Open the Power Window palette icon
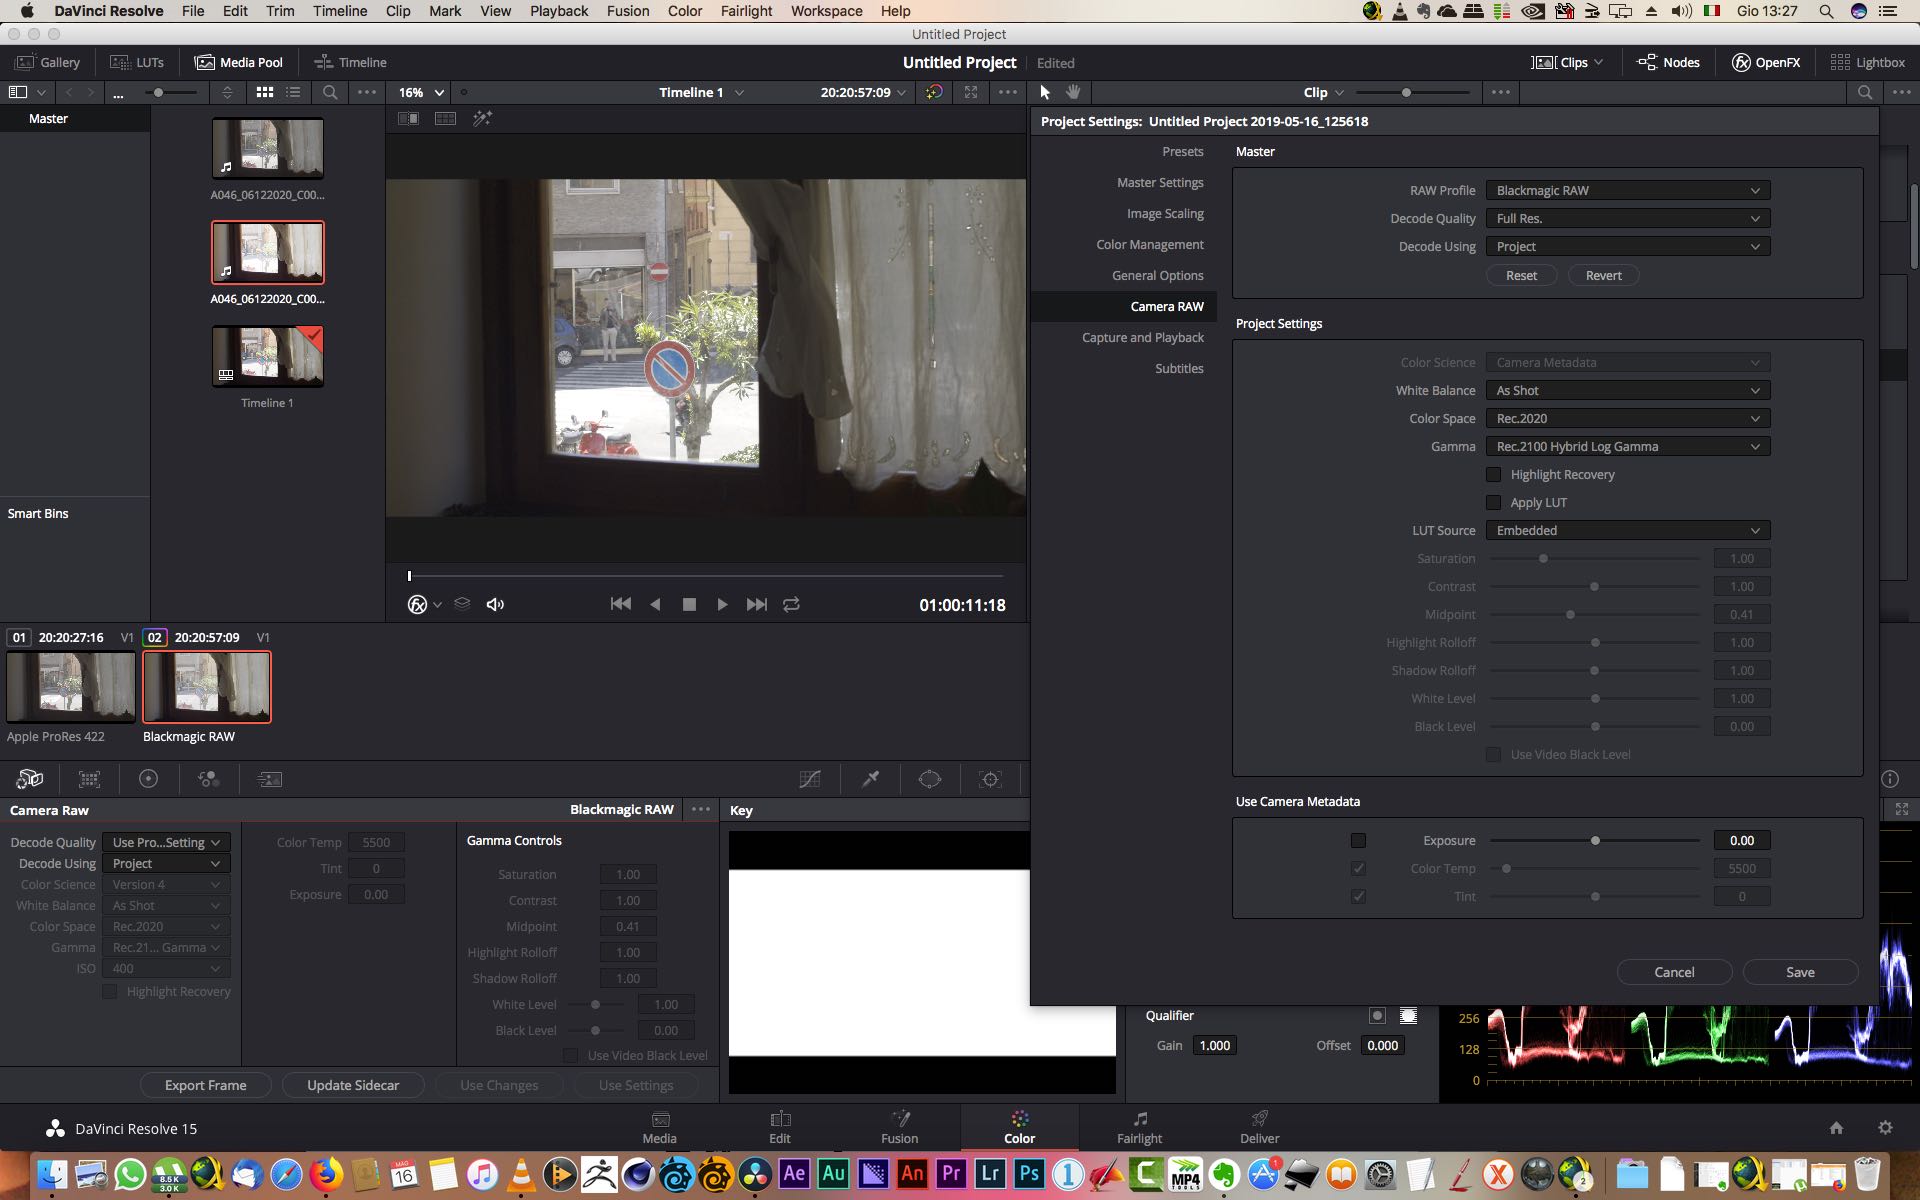 coord(930,779)
